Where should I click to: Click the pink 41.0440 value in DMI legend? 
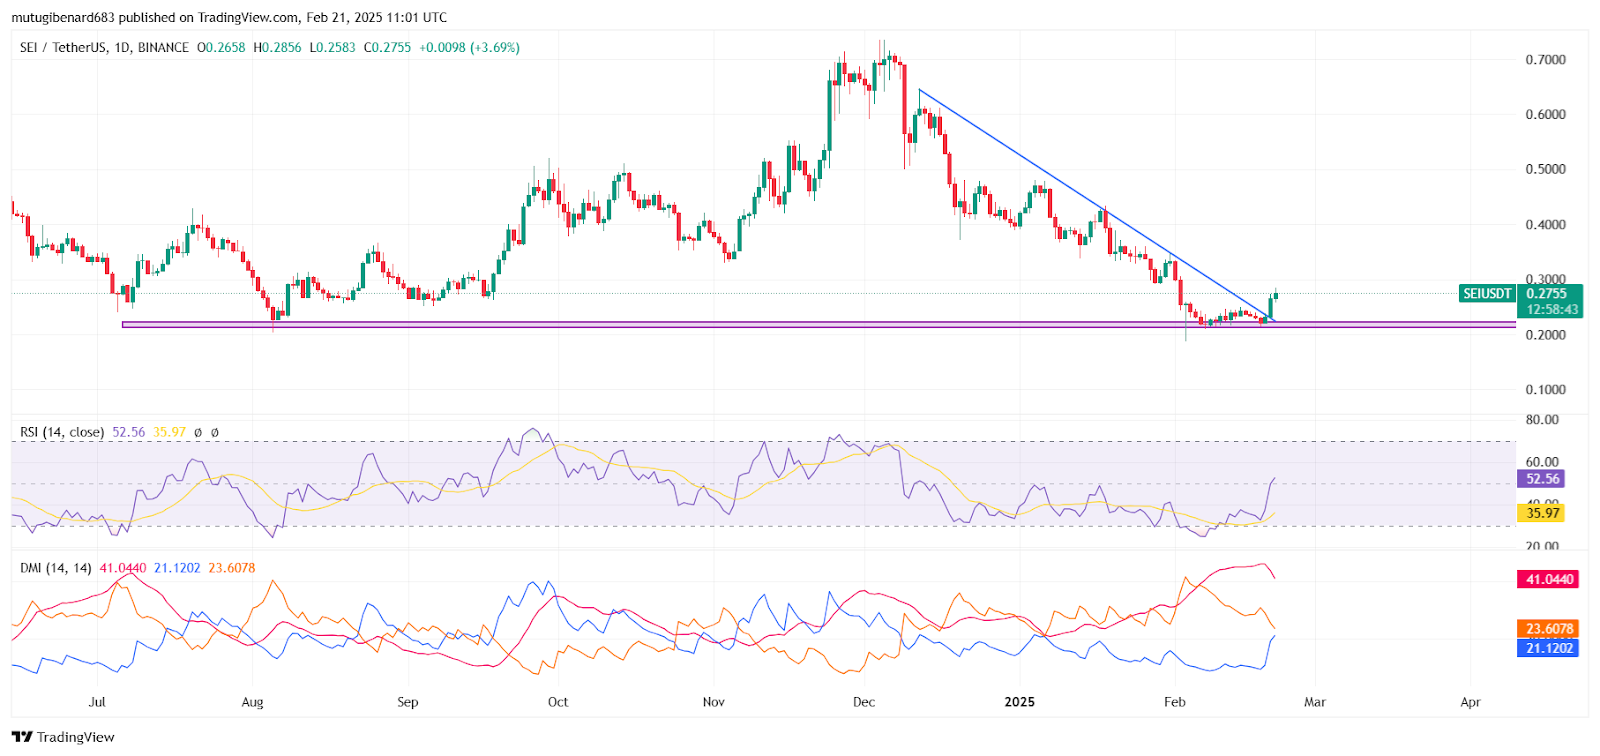123,567
